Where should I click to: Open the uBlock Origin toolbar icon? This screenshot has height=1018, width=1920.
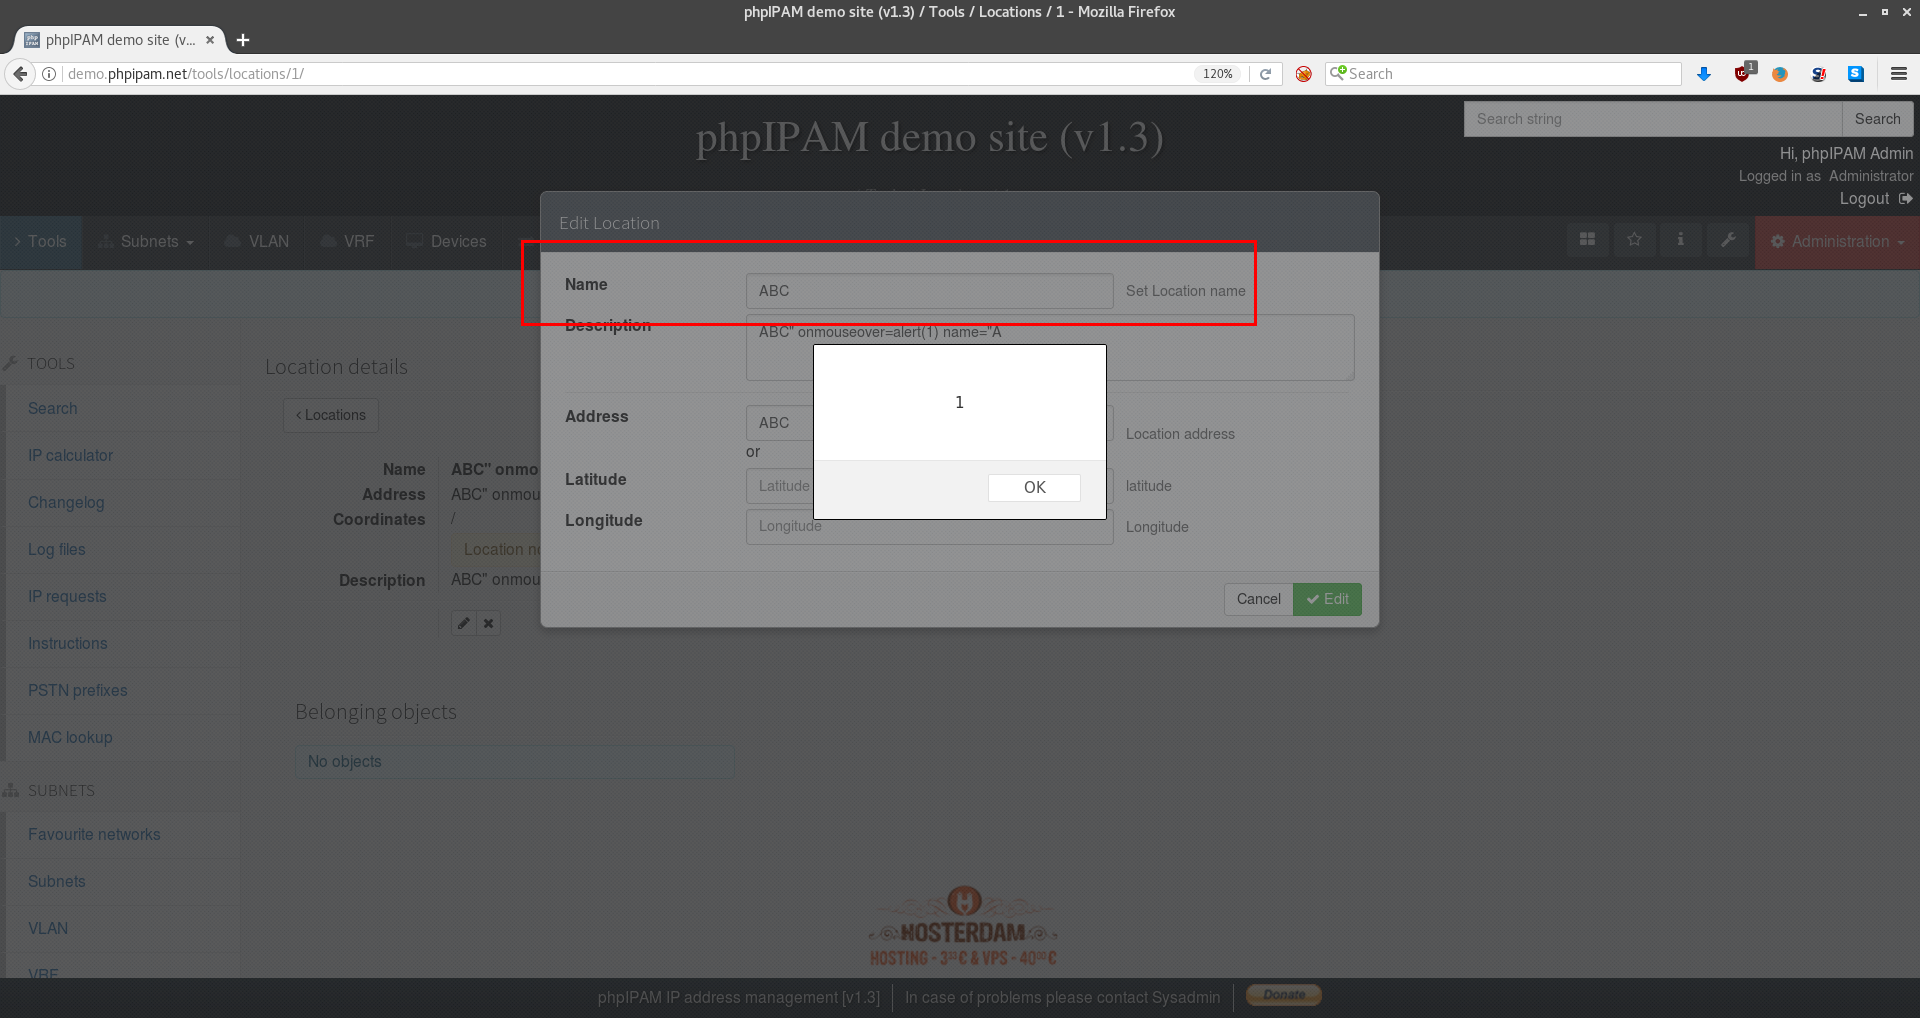pos(1743,73)
